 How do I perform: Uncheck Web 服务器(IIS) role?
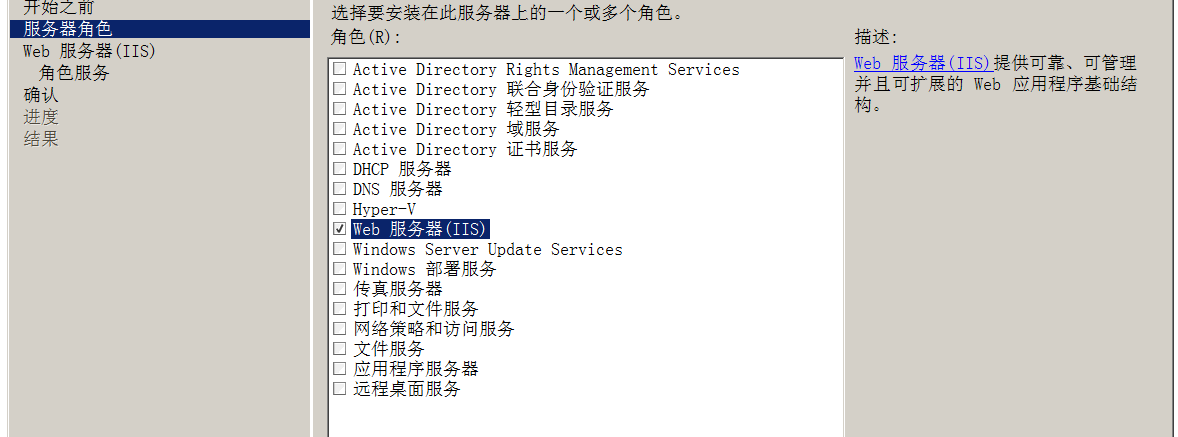340,229
